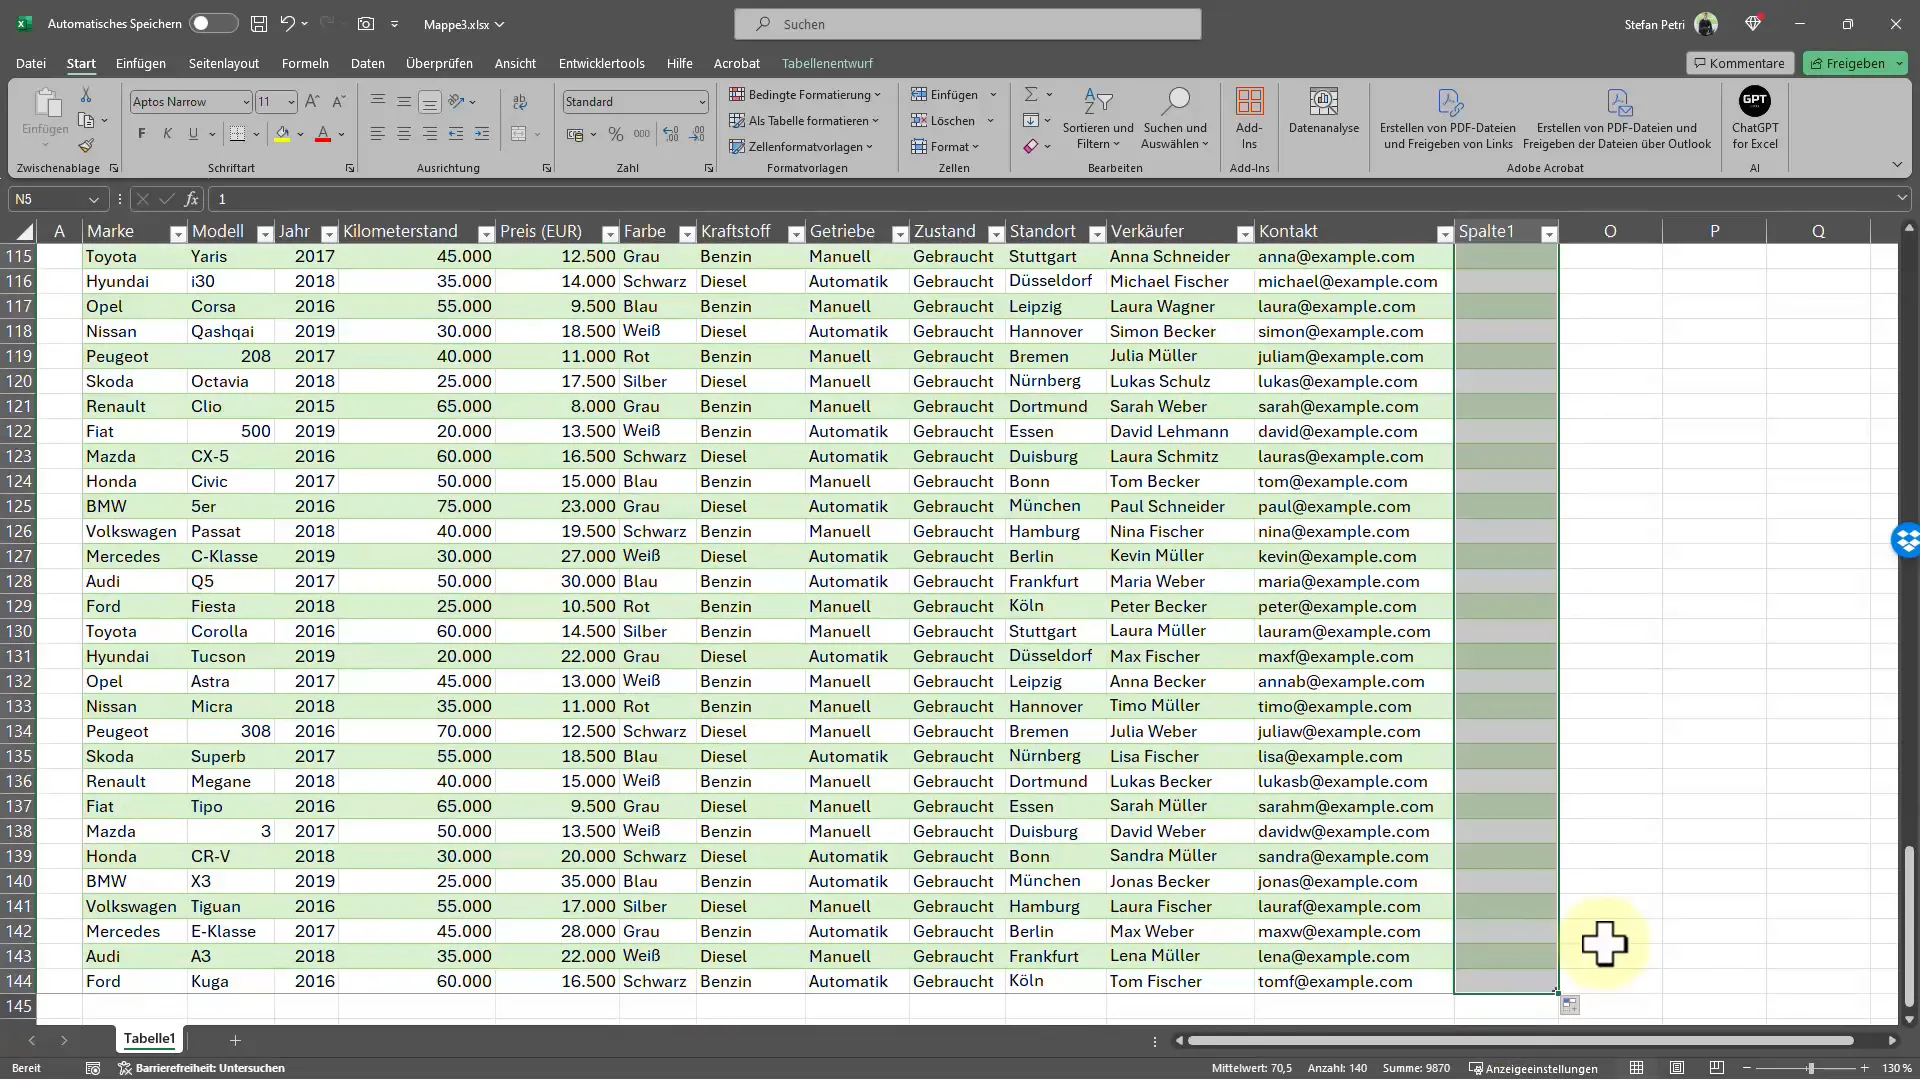Click the Bedingte Formatierung icon
Image resolution: width=1920 pixels, height=1080 pixels.
coord(806,94)
